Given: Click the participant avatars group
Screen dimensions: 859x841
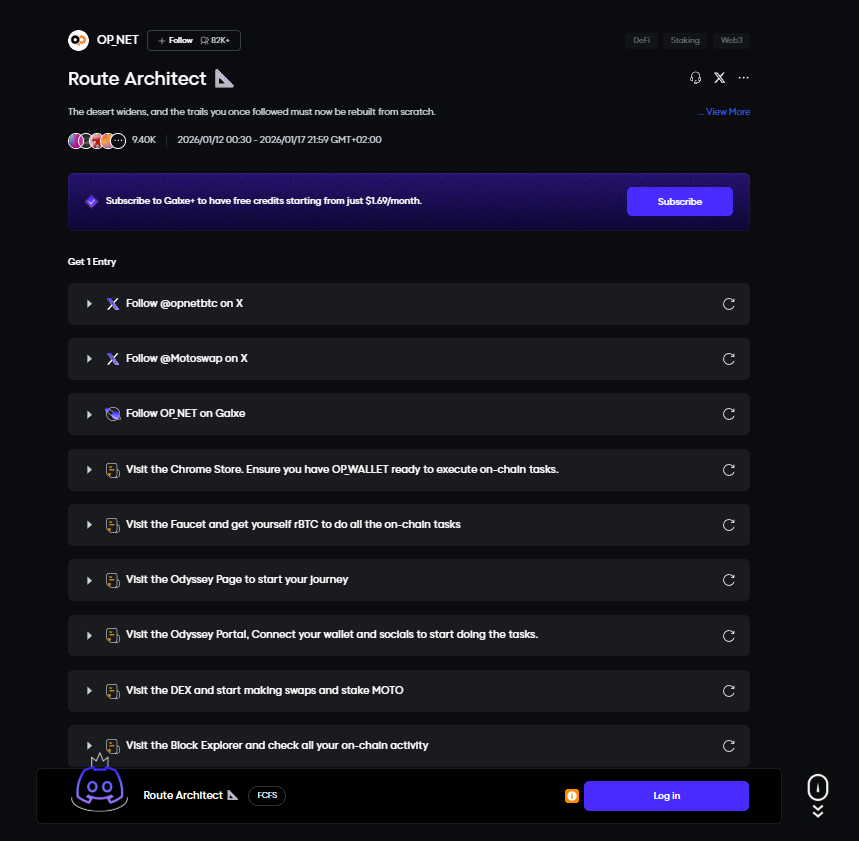Looking at the screenshot, I should coord(97,140).
